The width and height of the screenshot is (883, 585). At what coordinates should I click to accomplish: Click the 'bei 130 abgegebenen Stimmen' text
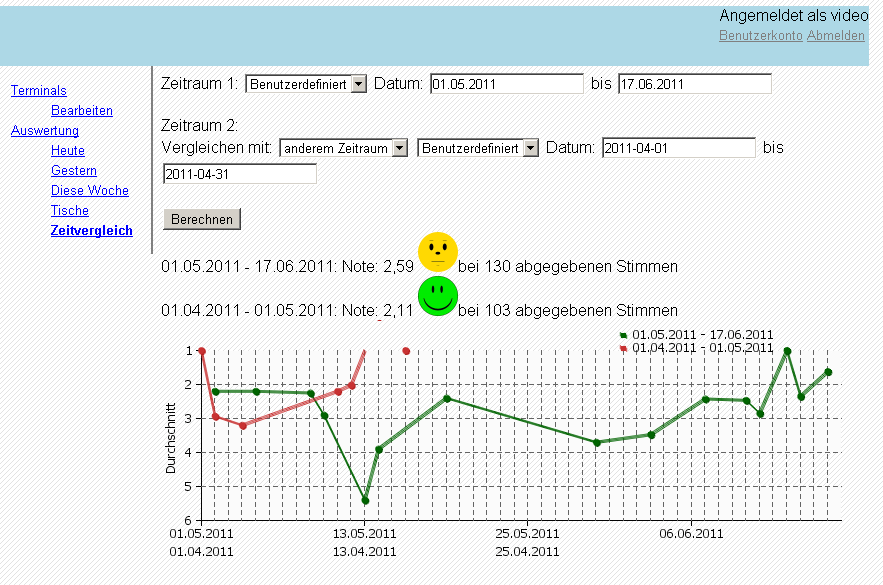(x=568, y=266)
